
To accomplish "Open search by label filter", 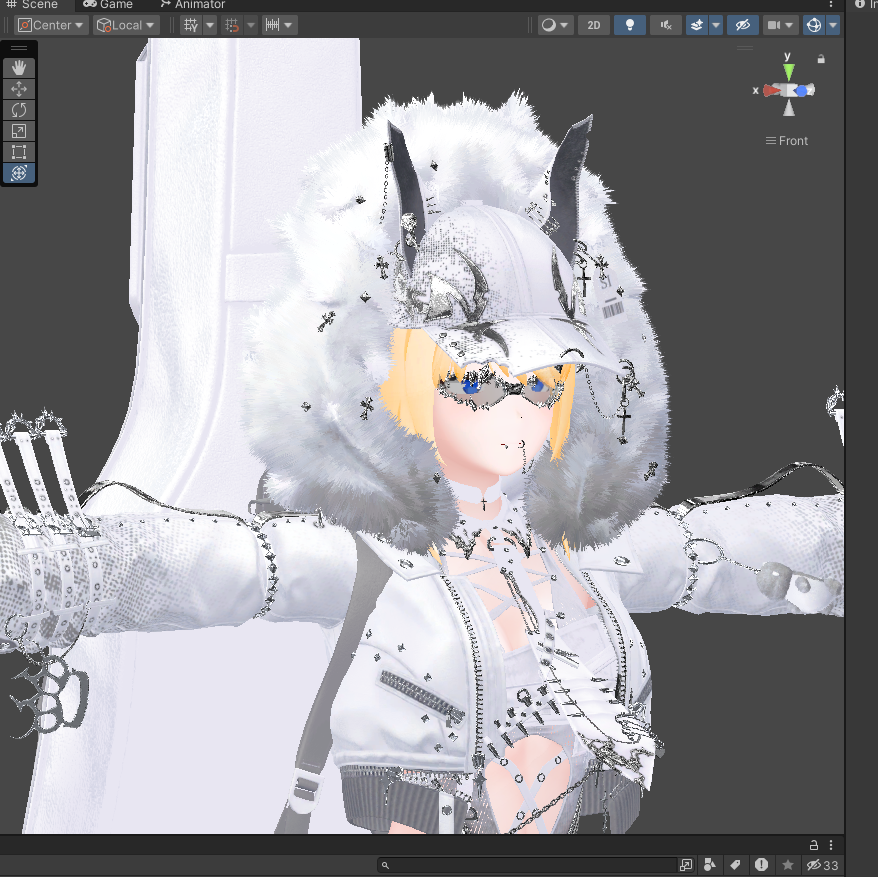I will coord(735,865).
